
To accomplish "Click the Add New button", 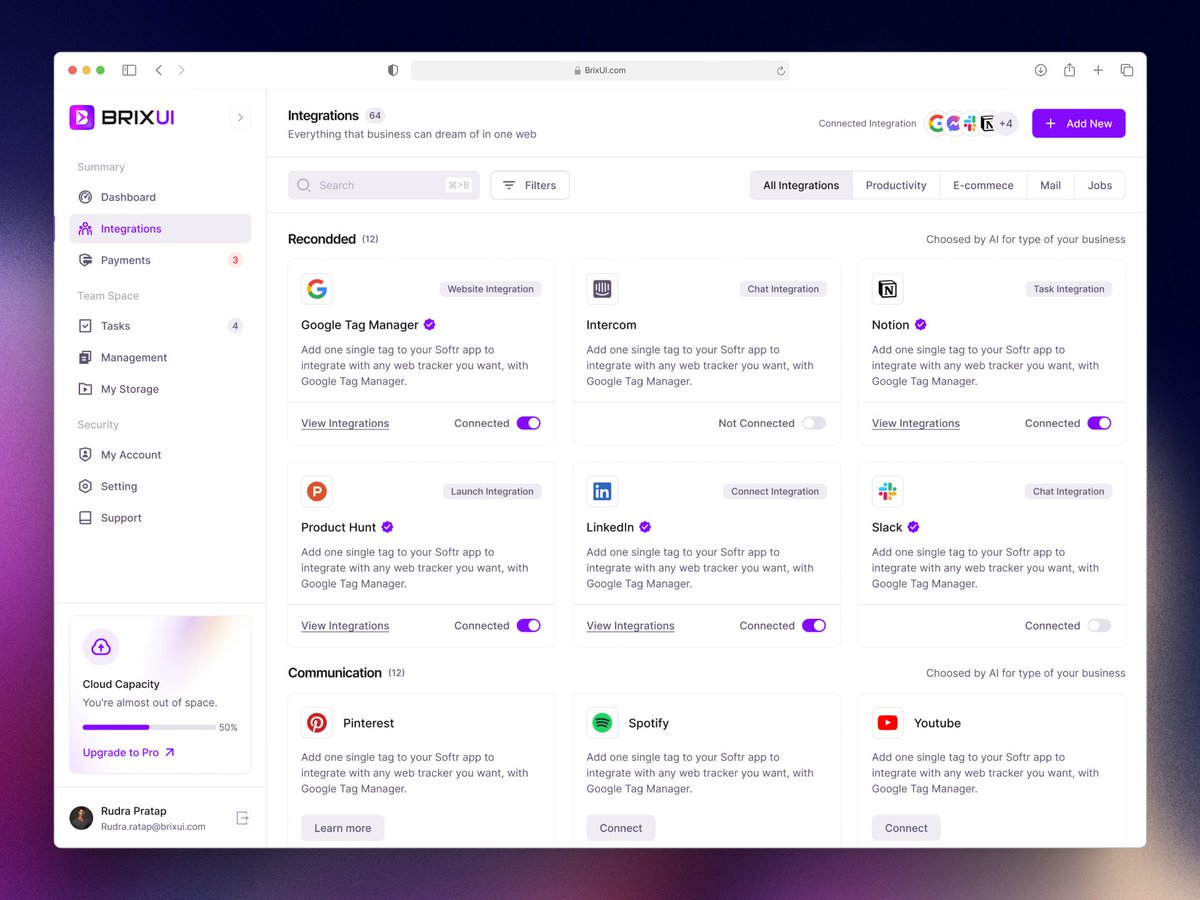I will coord(1079,124).
